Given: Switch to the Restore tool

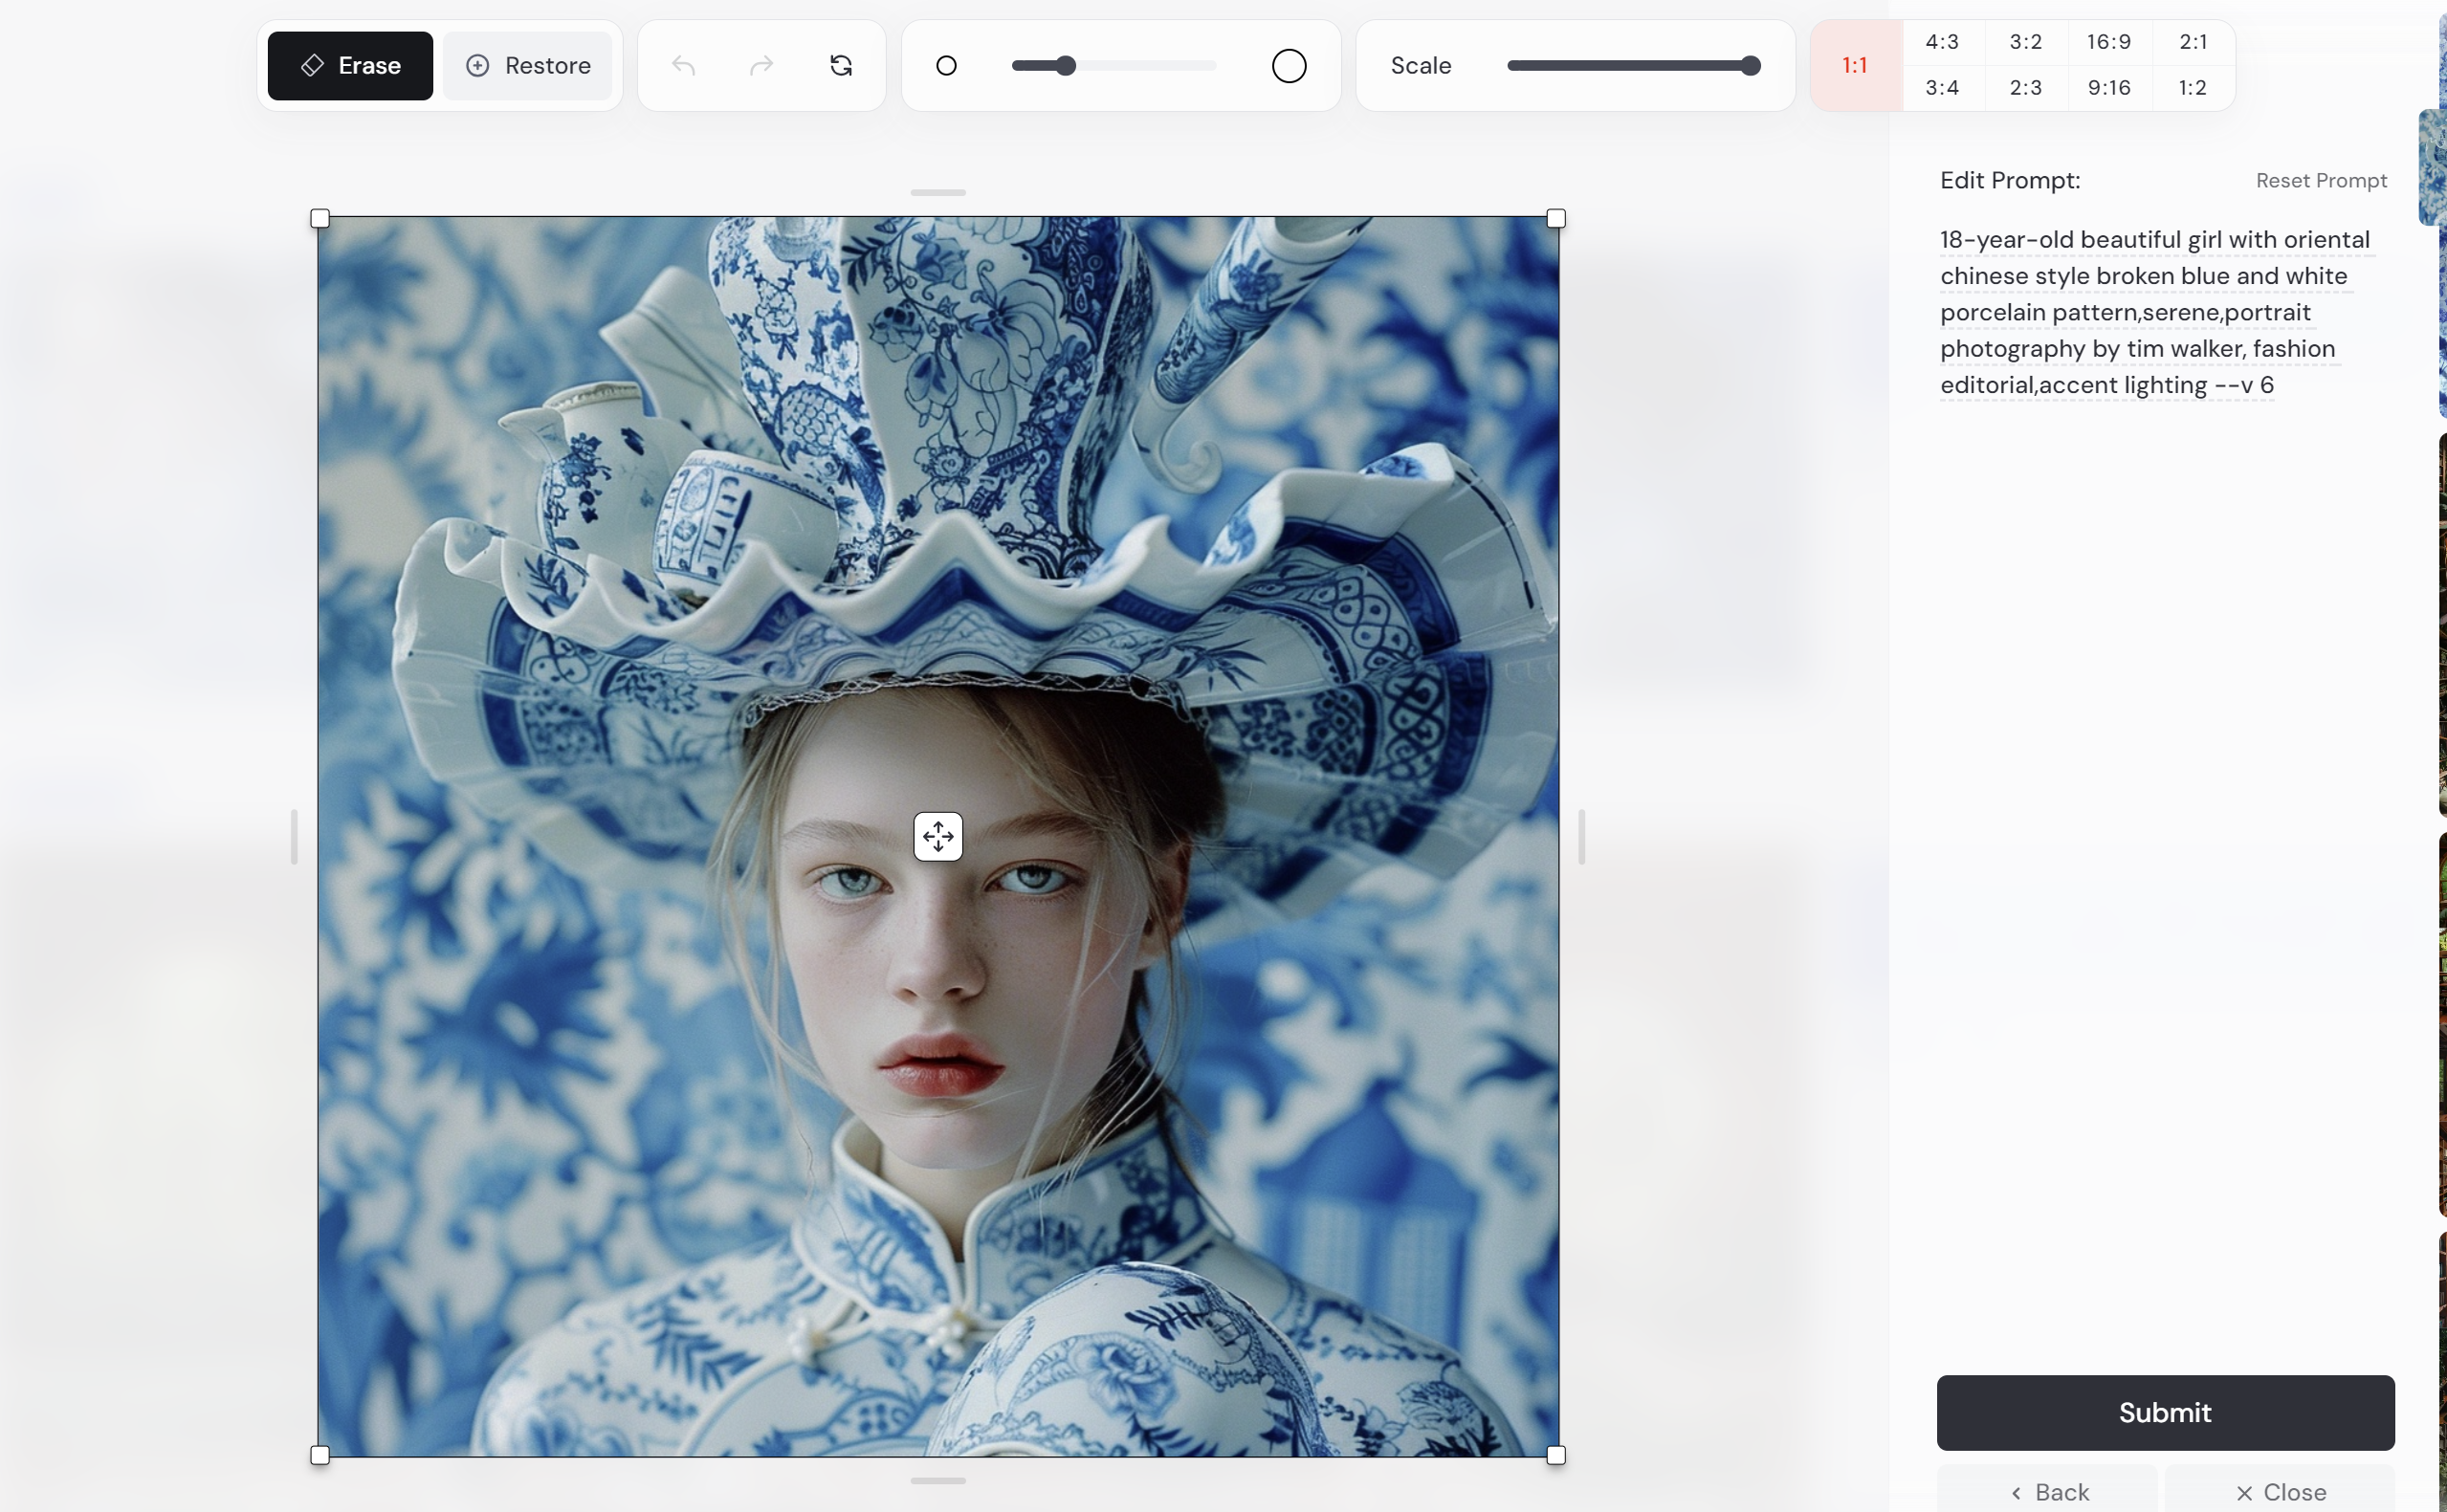Looking at the screenshot, I should point(528,64).
